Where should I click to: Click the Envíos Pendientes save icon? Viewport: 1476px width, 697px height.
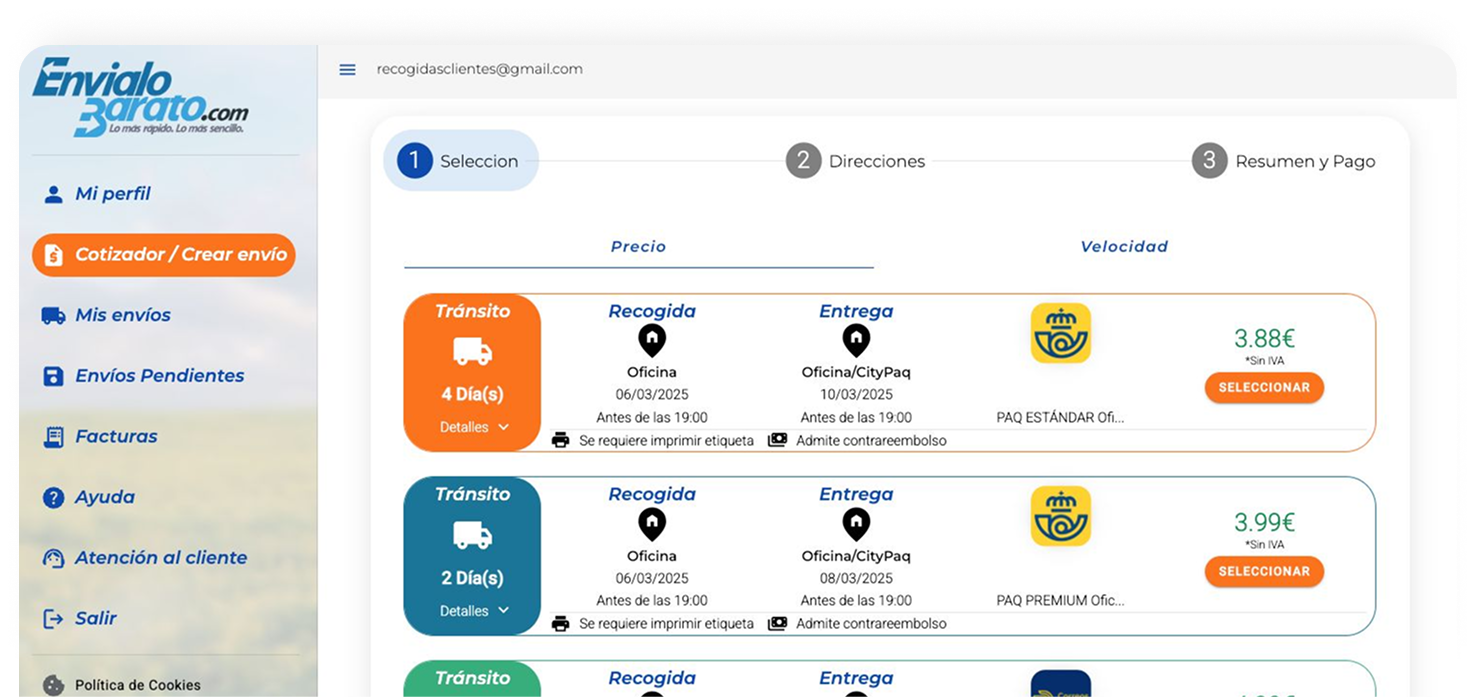coord(53,376)
